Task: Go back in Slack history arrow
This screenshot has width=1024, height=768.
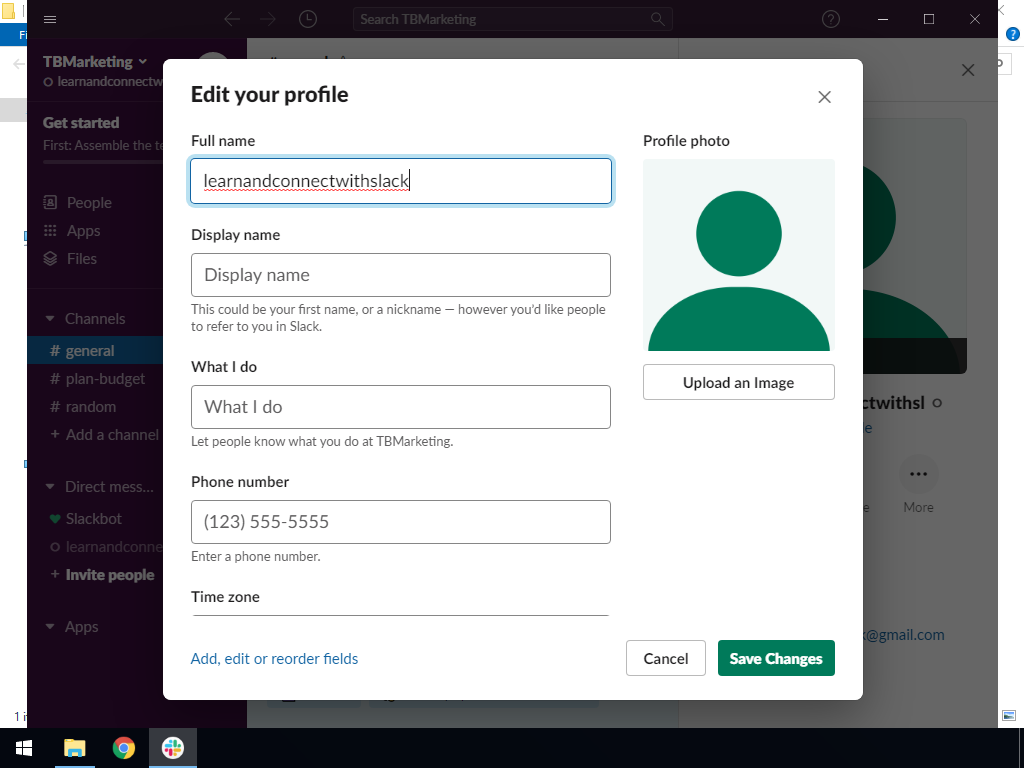Action: (x=232, y=20)
